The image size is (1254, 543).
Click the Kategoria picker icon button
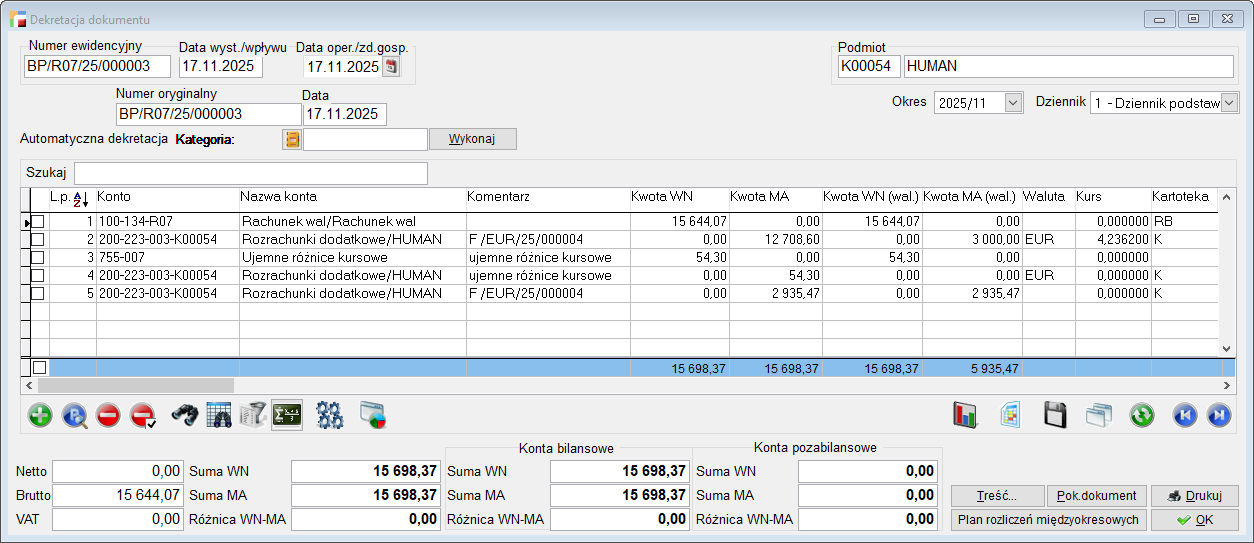tap(292, 140)
